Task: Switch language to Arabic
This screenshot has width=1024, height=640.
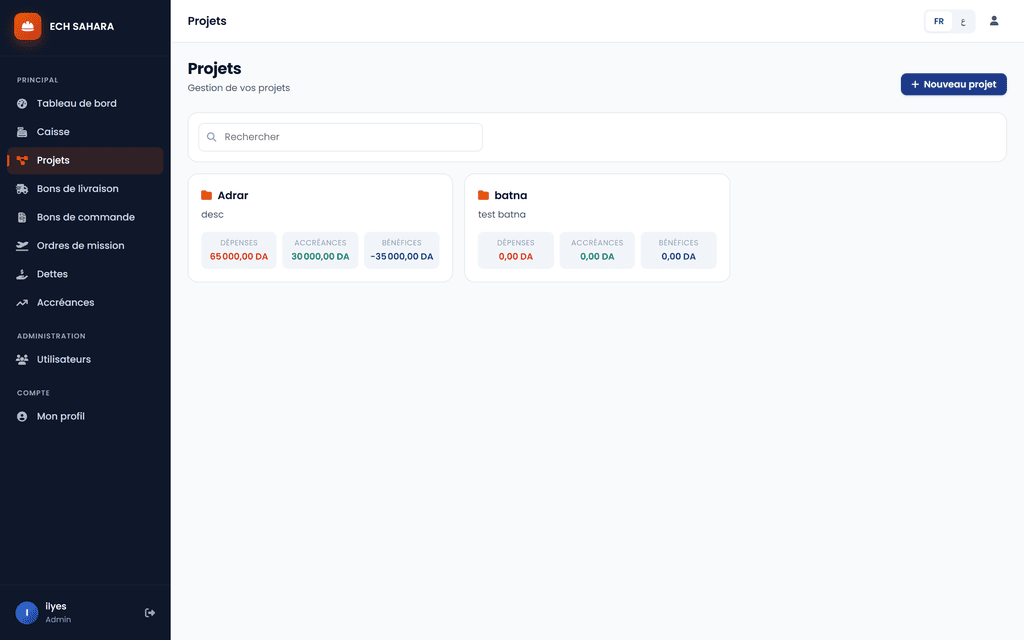Action: pyautogui.click(x=963, y=22)
